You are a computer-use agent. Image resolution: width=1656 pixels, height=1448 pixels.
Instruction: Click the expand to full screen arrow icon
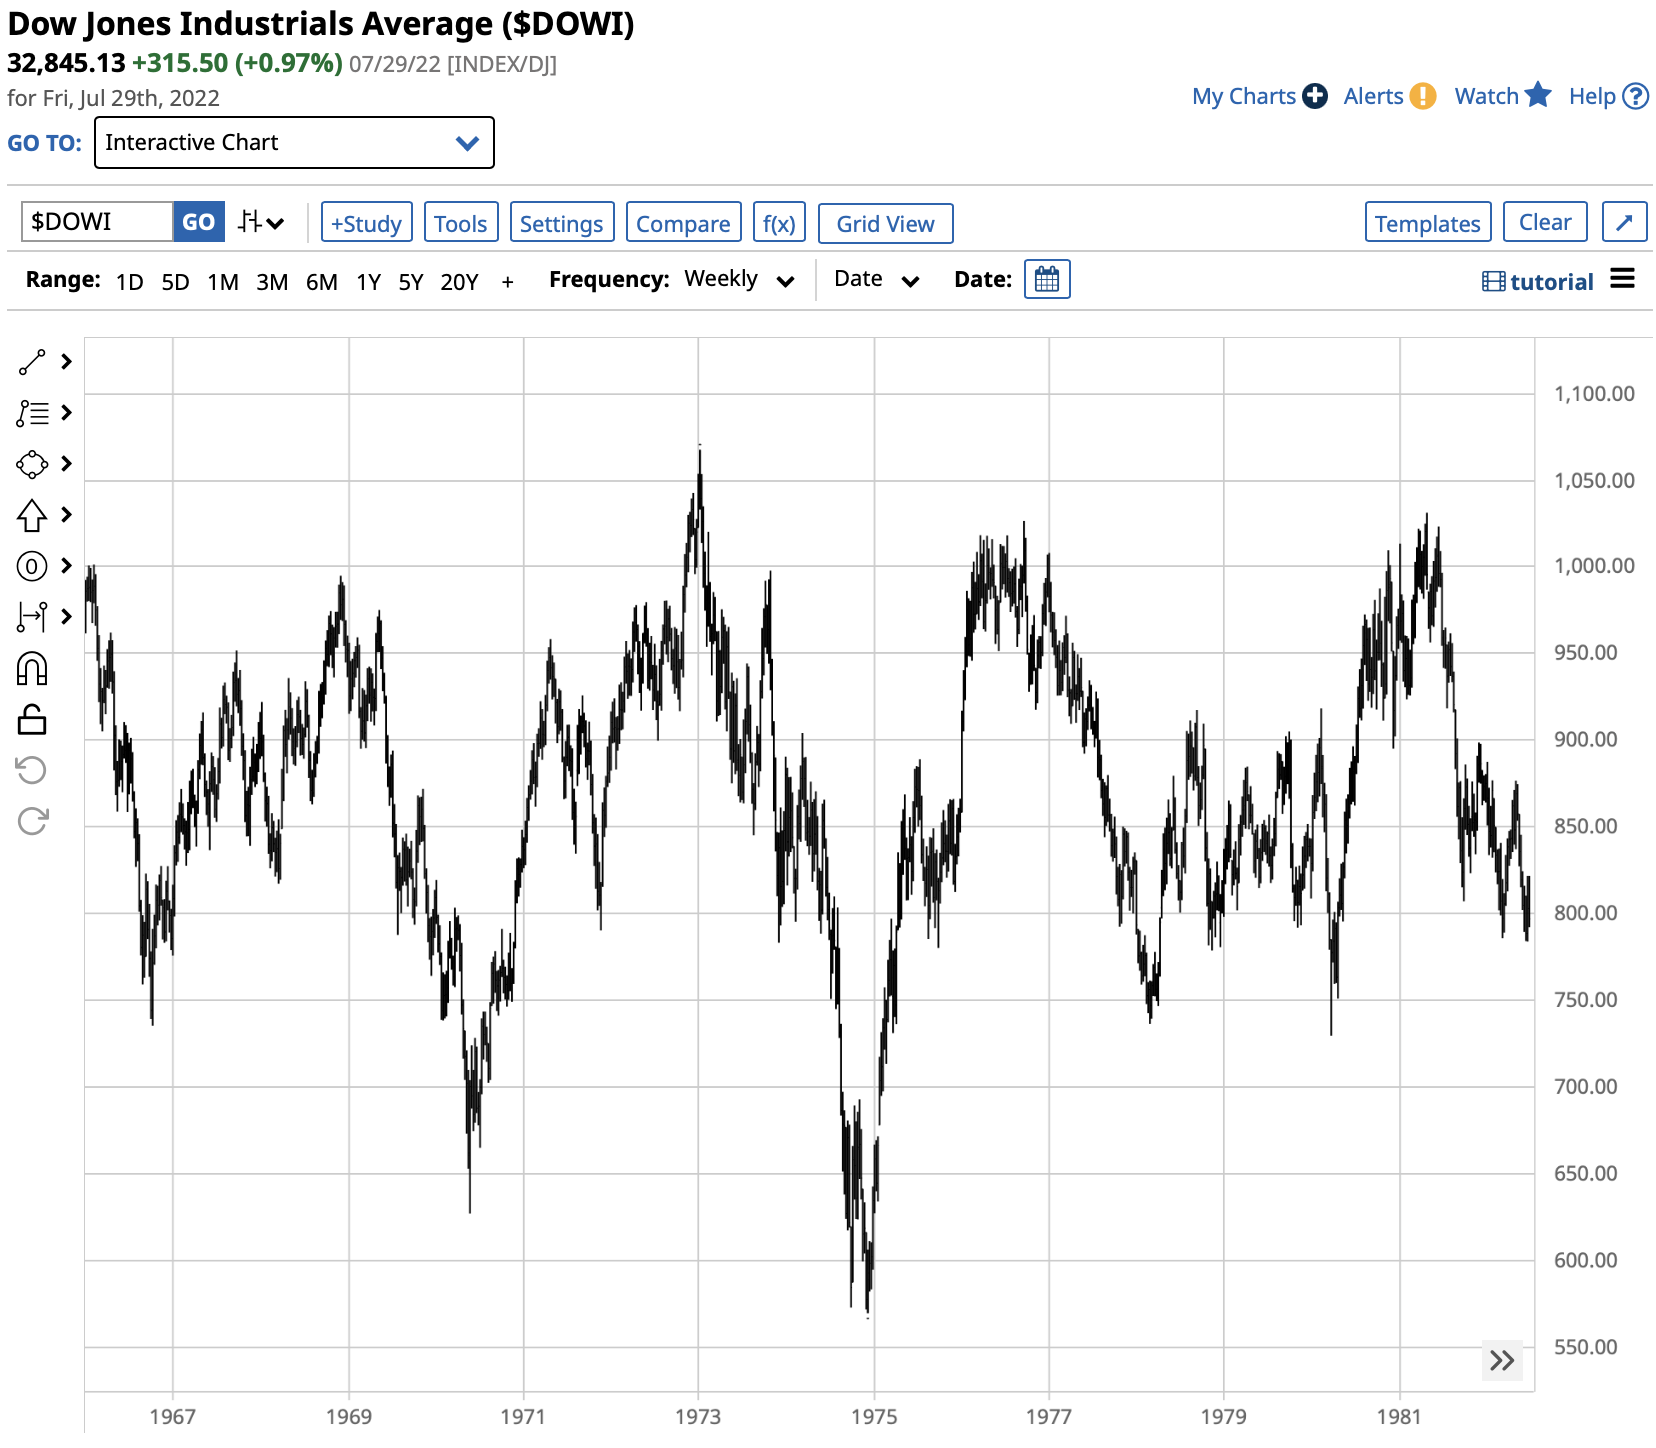pos(1624,222)
